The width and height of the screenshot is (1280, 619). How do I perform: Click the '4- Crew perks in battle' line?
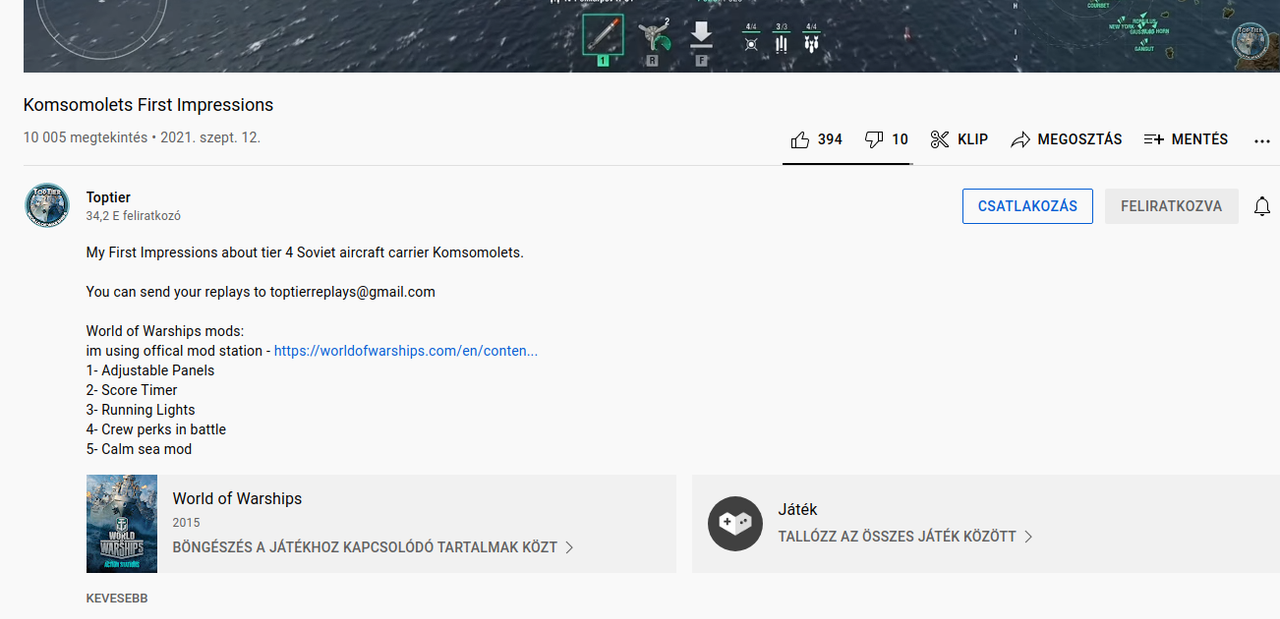156,429
